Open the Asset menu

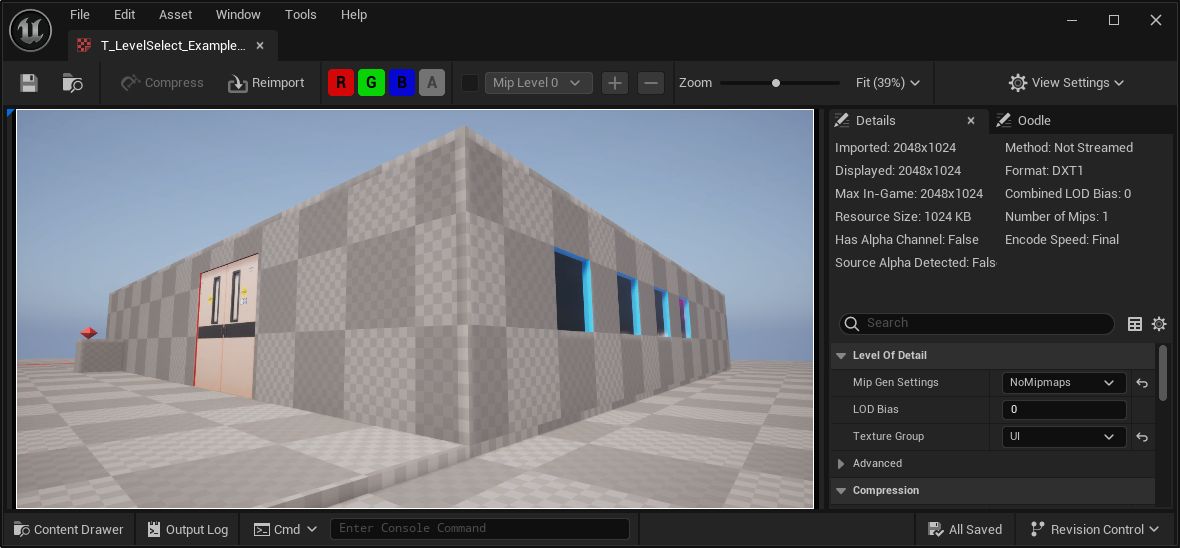(x=175, y=14)
